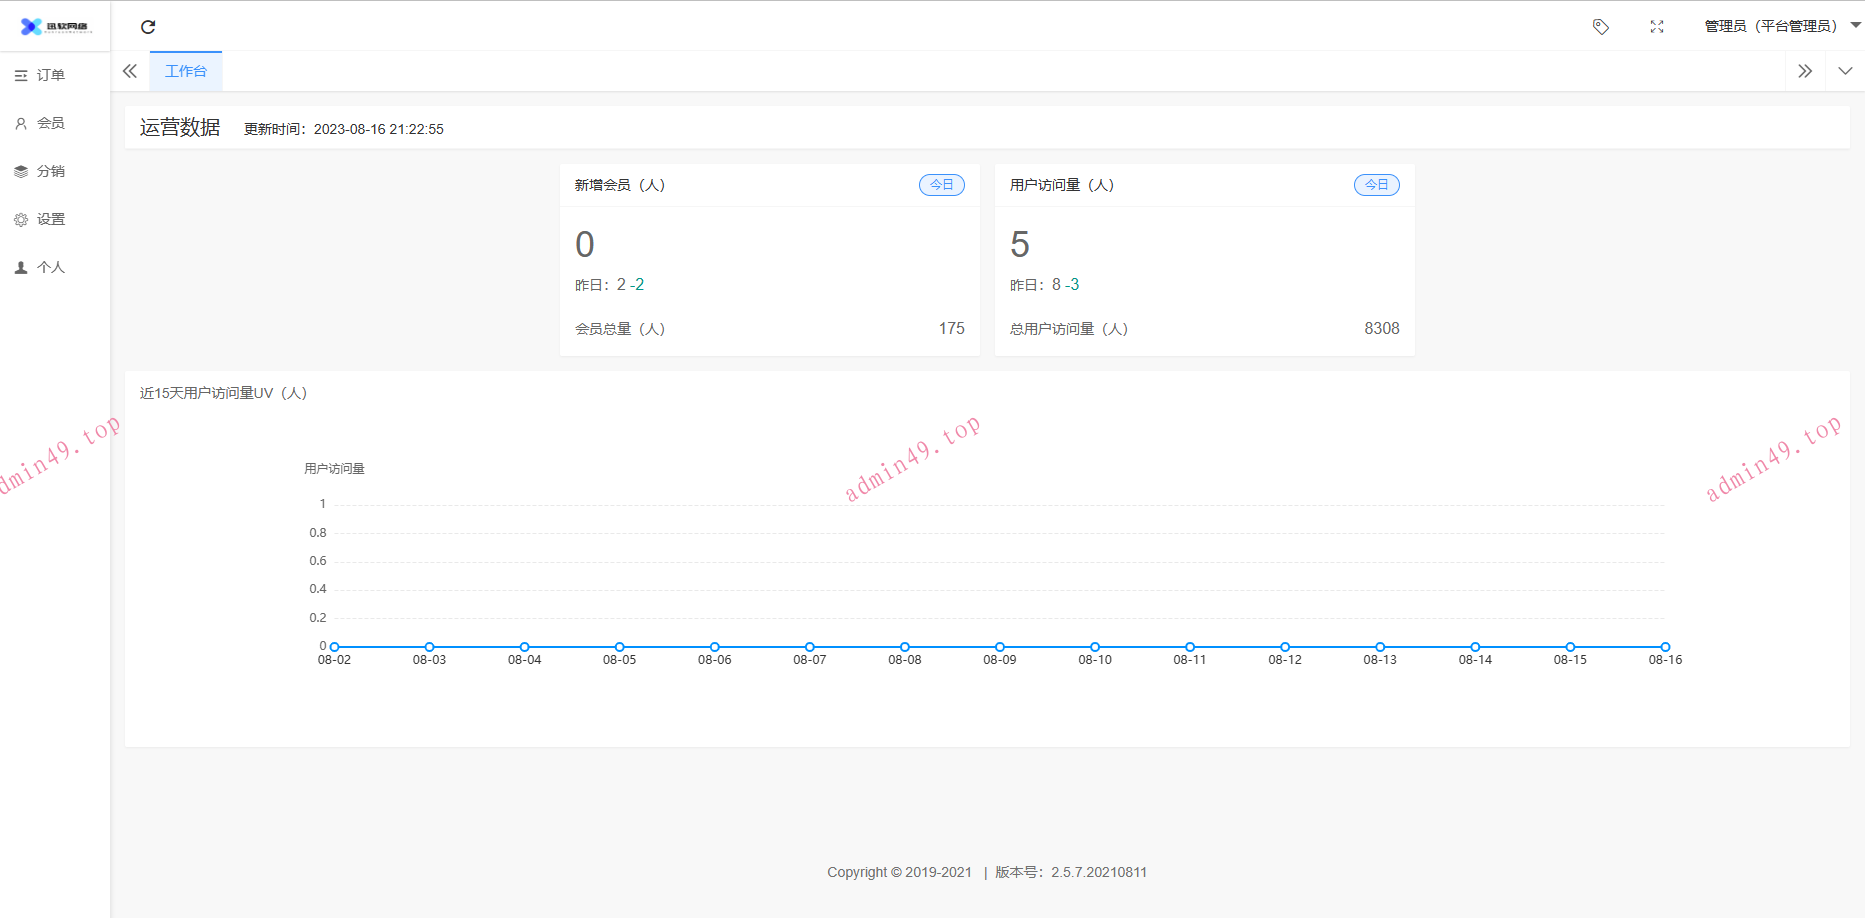This screenshot has width=1865, height=918.
Task: Select the 工作台 tab
Action: tap(186, 71)
